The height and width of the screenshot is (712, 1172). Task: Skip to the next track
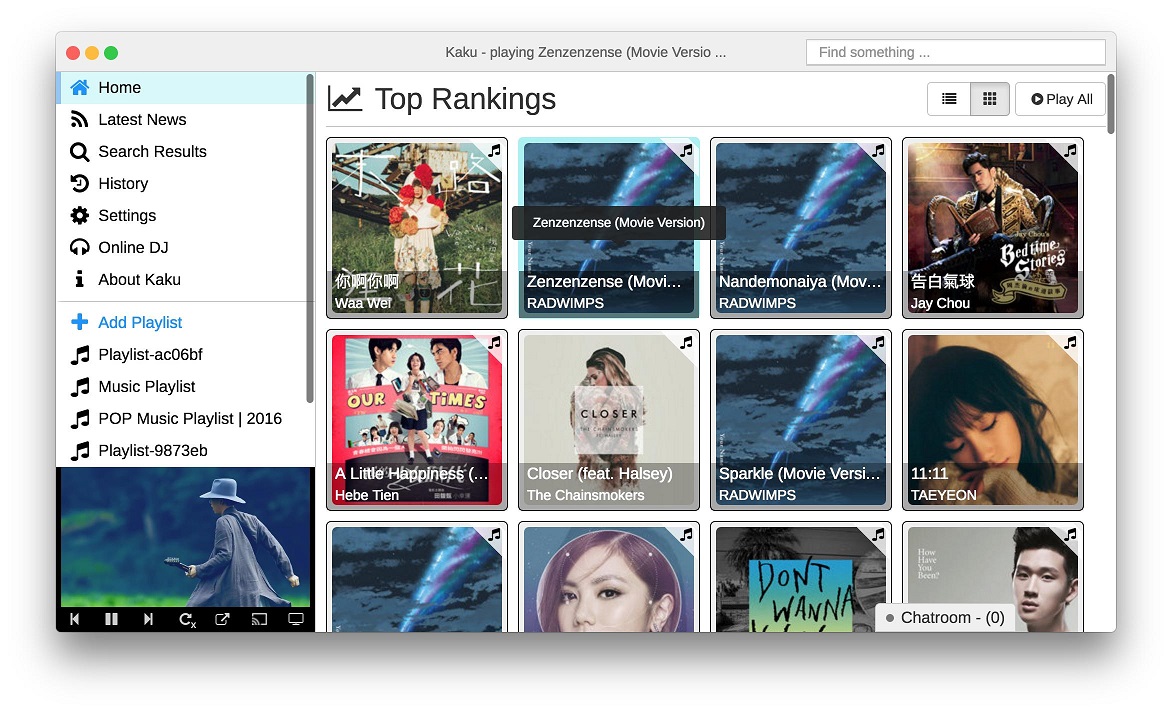point(148,620)
